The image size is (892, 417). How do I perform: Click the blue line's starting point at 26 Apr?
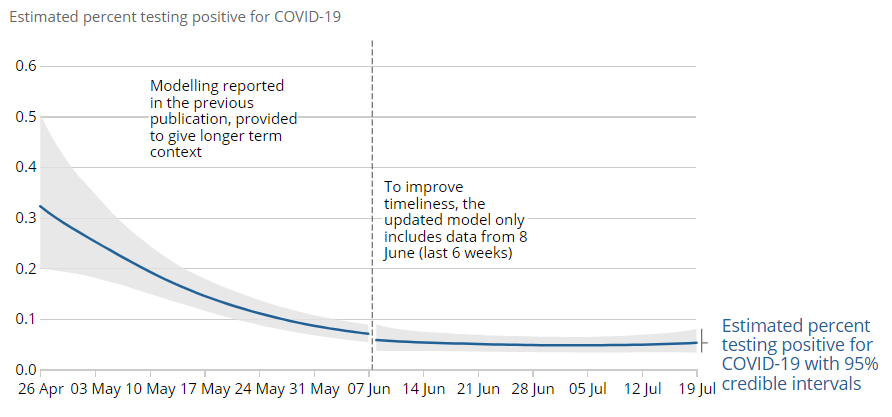(40, 206)
